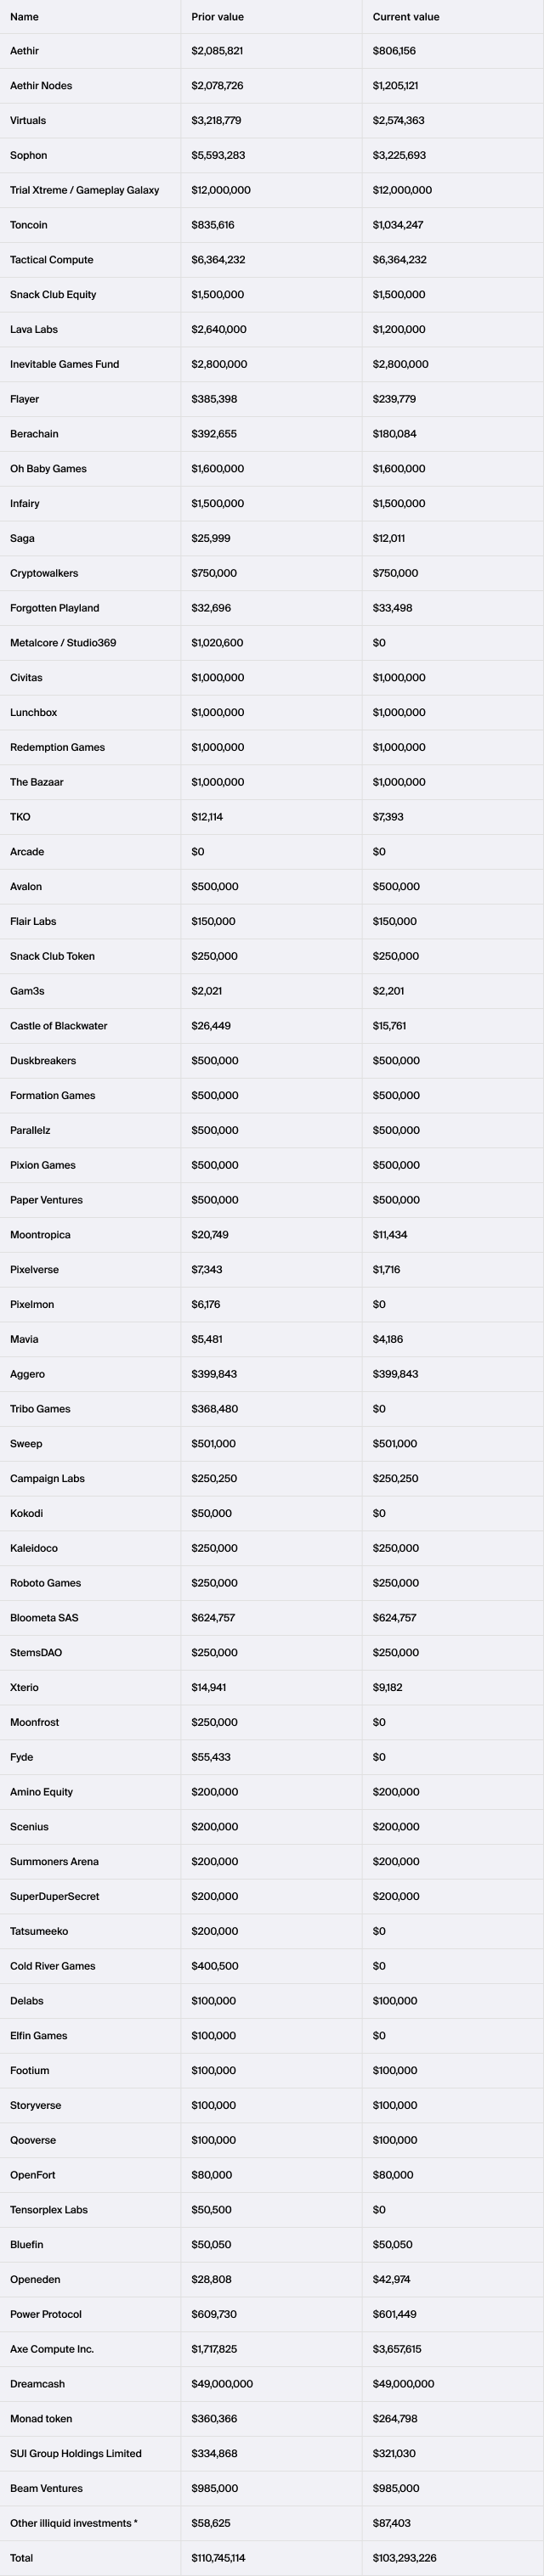
Task: Click Axe Compute Inc. current value
Action: 397,2349
